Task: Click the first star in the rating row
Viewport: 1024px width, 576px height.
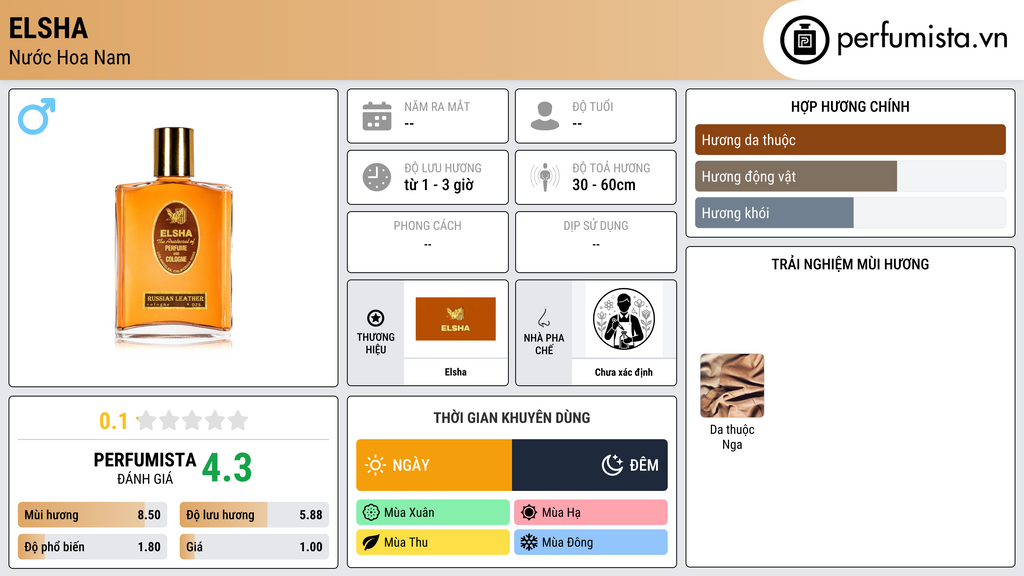Action: pyautogui.click(x=147, y=420)
